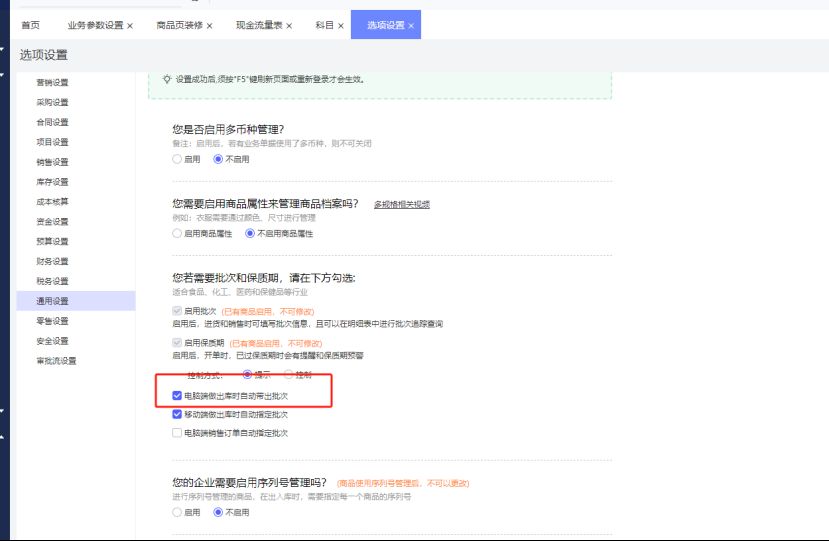Select 启用 for serial number management
This screenshot has height=541, width=829.
(x=177, y=512)
